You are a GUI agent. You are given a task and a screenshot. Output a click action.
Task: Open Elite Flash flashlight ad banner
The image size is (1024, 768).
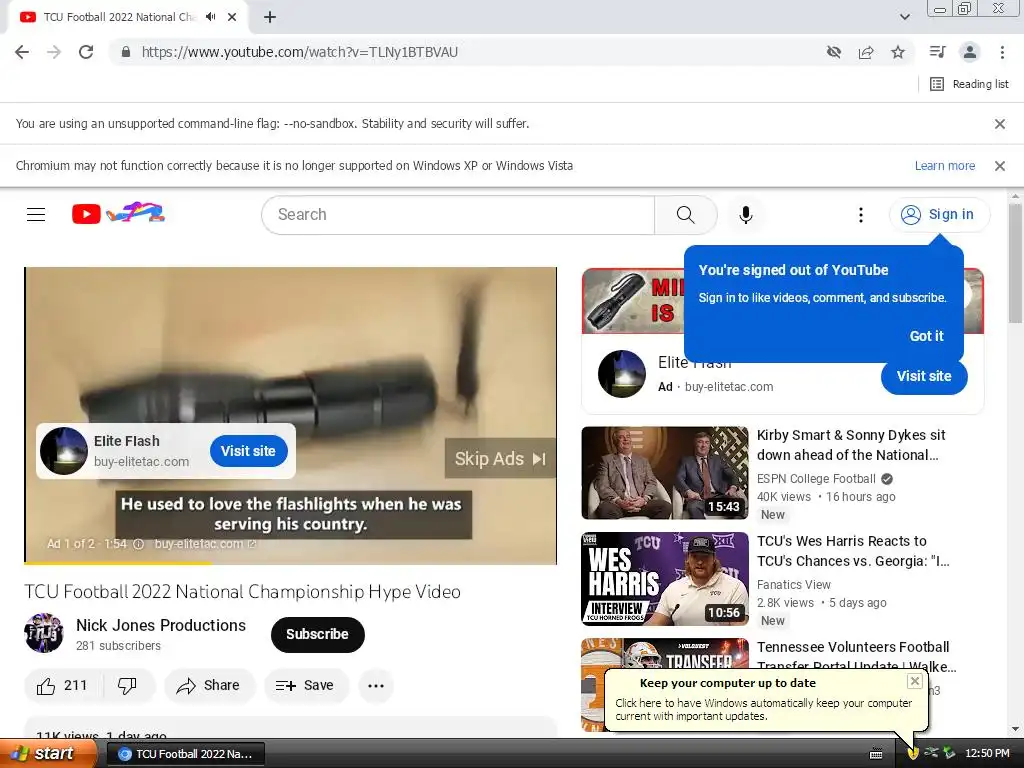click(x=632, y=301)
